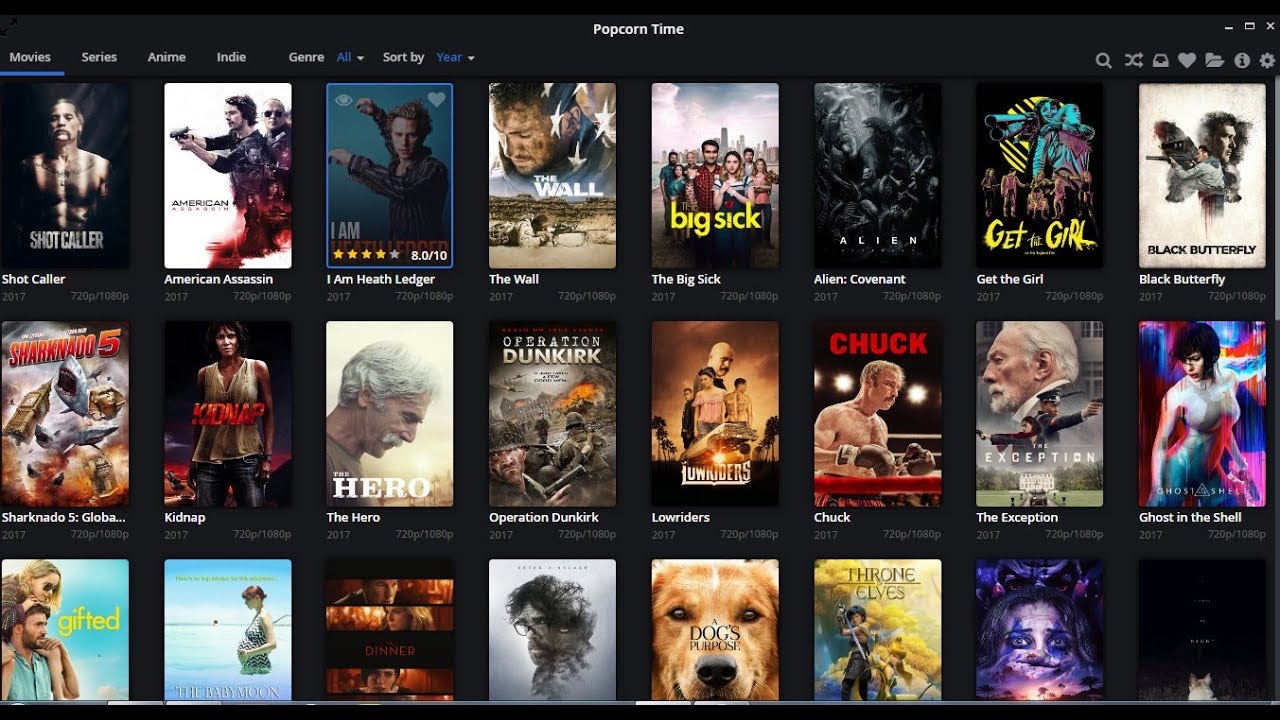The width and height of the screenshot is (1280, 720).
Task: Open the About info icon
Action: pyautogui.click(x=1242, y=60)
